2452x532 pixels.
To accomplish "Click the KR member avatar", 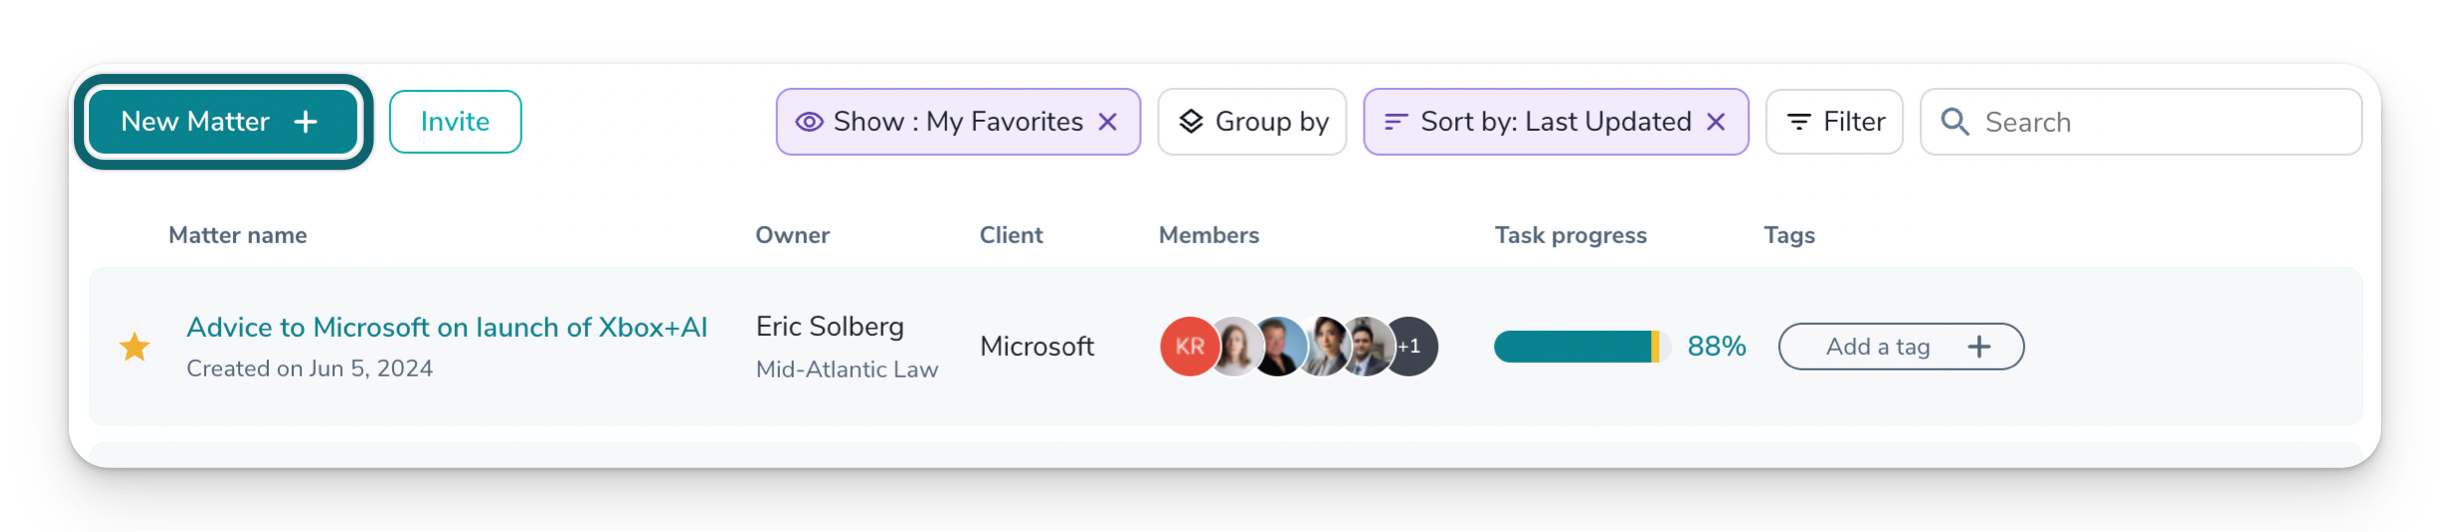I will coord(1188,347).
